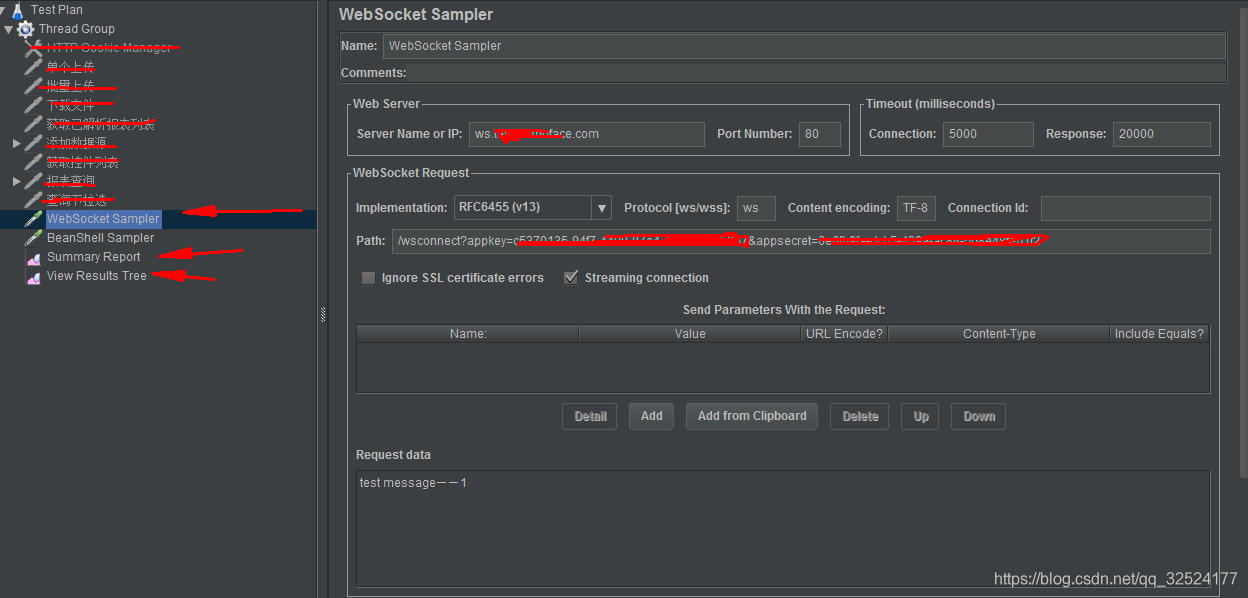Open the Implementation dropdown
This screenshot has height=598, width=1248.
(x=601, y=207)
